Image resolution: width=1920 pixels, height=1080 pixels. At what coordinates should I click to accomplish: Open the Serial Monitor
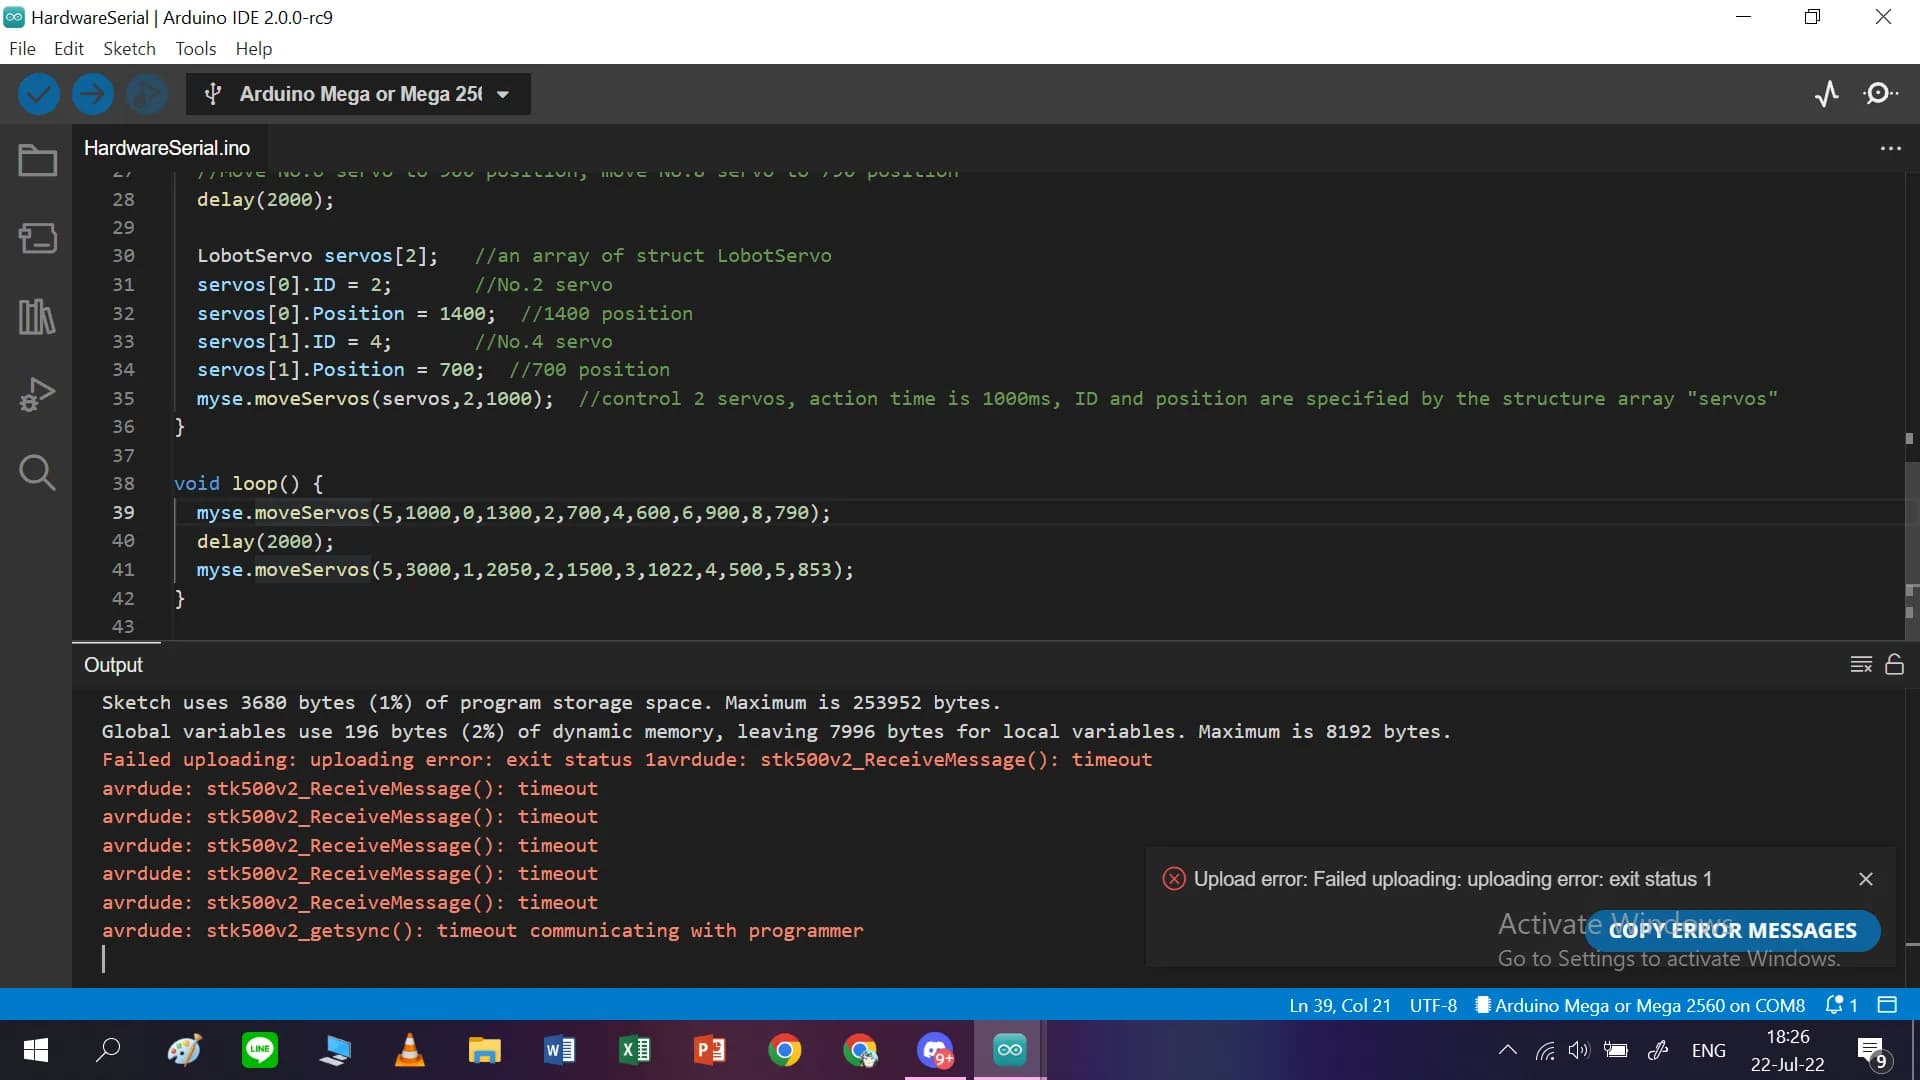tap(1880, 94)
